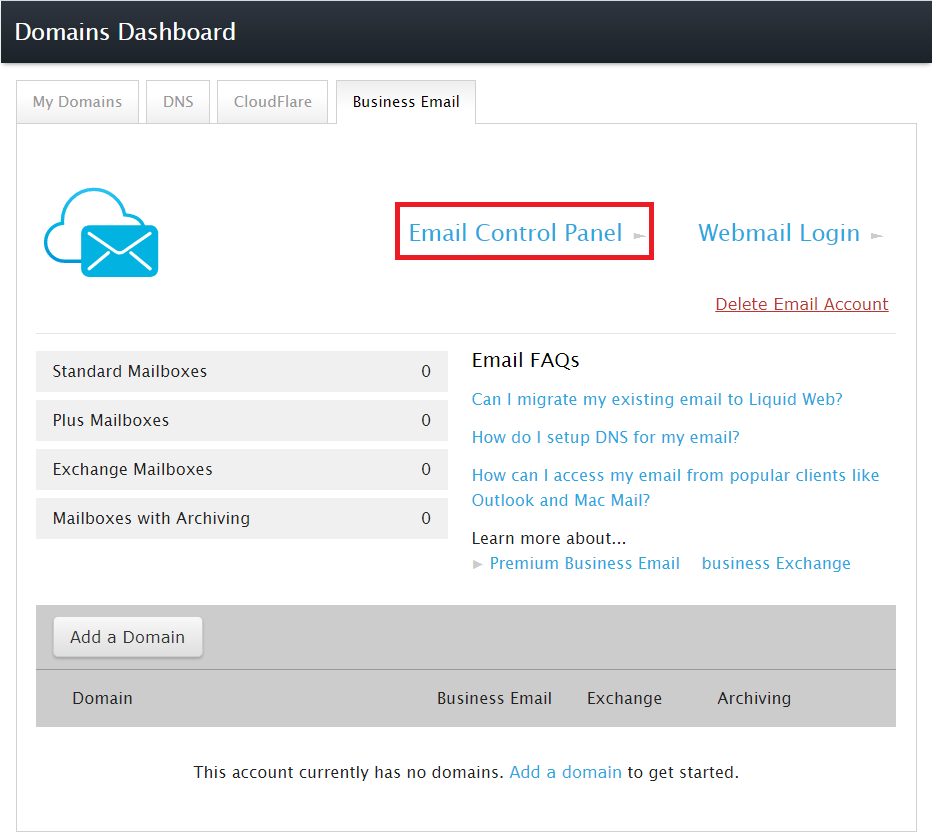This screenshot has width=932, height=835.
Task: Click Add a domain to get started
Action: click(565, 773)
